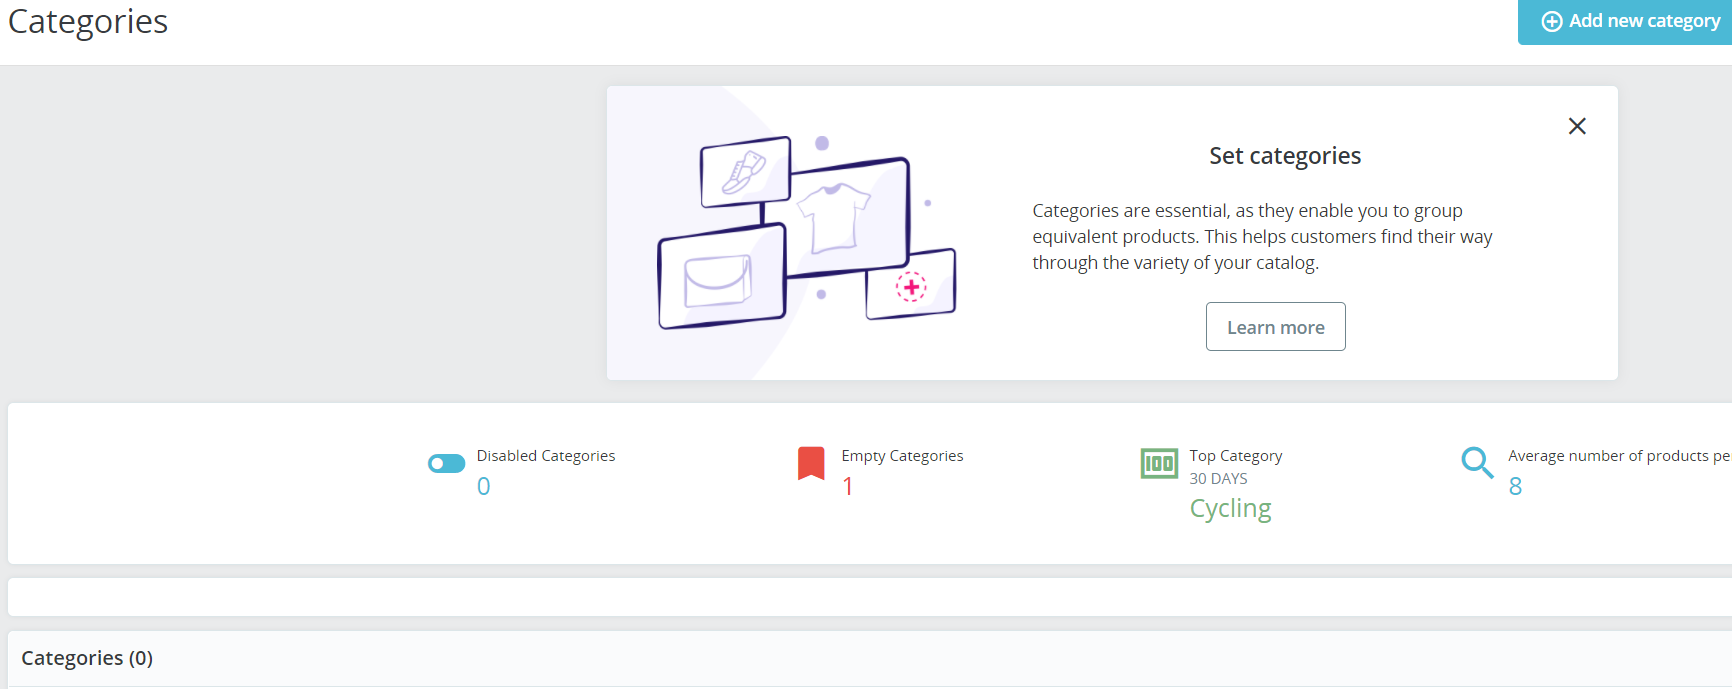Click the magnifier icon for average products
Screen dimensions: 1732x689
(x=1477, y=462)
